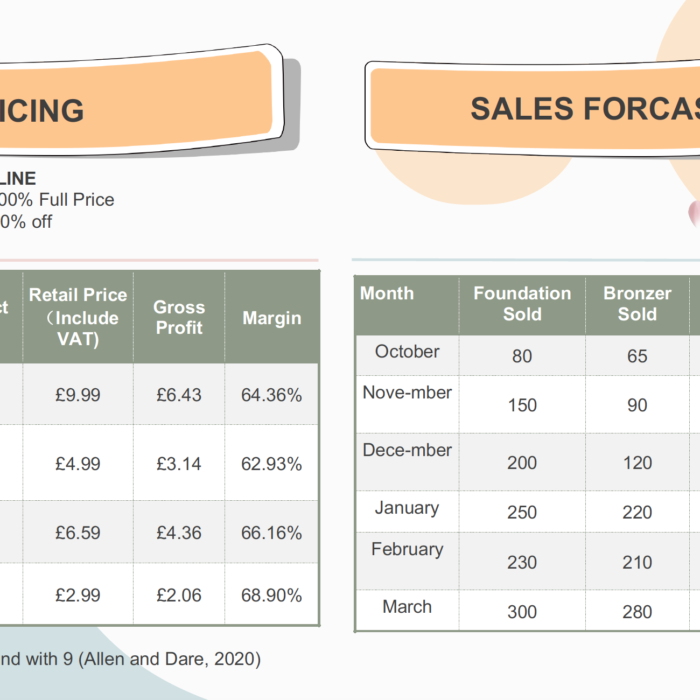
Task: Select the 300 foundation sold value
Action: 522,612
